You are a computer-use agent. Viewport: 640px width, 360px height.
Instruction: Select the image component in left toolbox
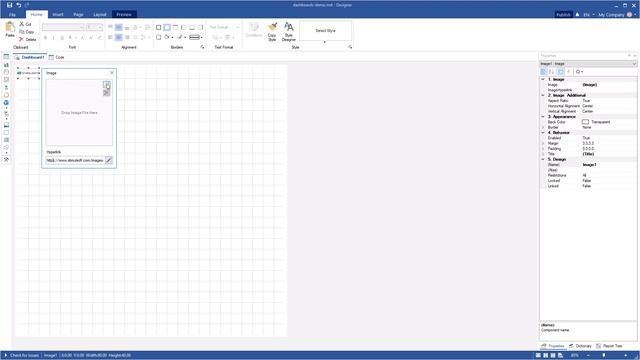coord(6,125)
